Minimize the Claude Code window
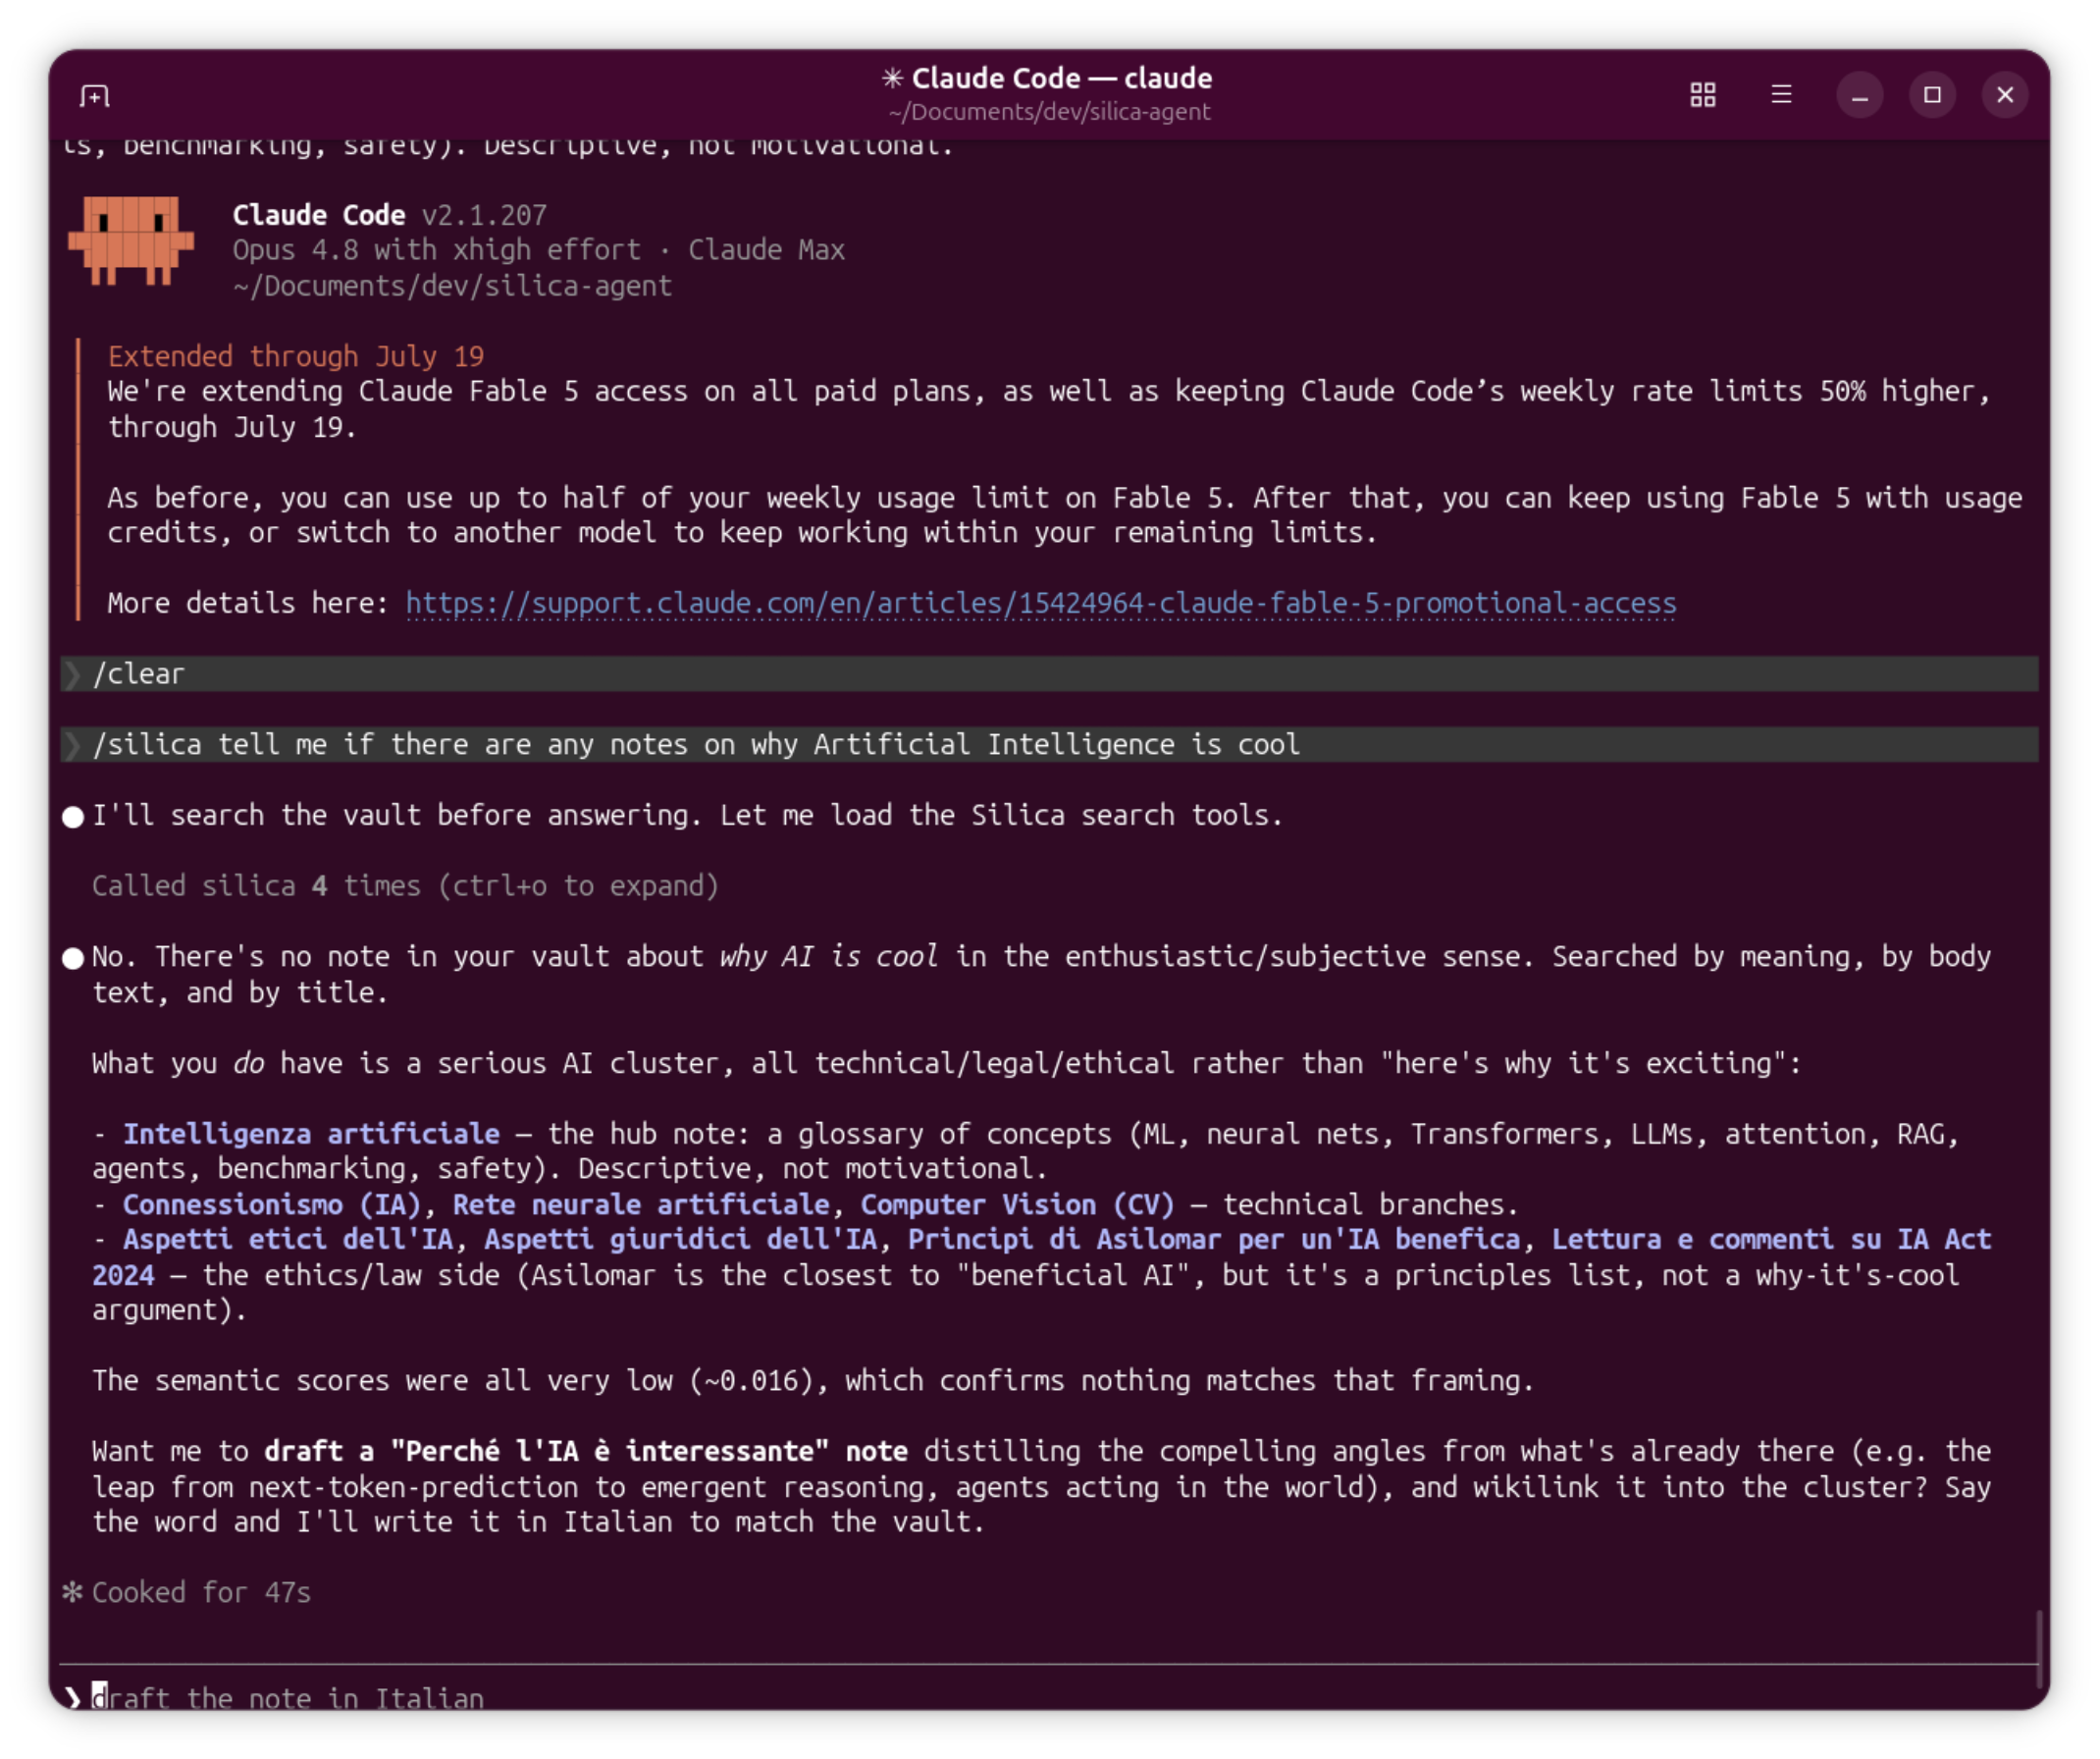 pyautogui.click(x=1859, y=95)
